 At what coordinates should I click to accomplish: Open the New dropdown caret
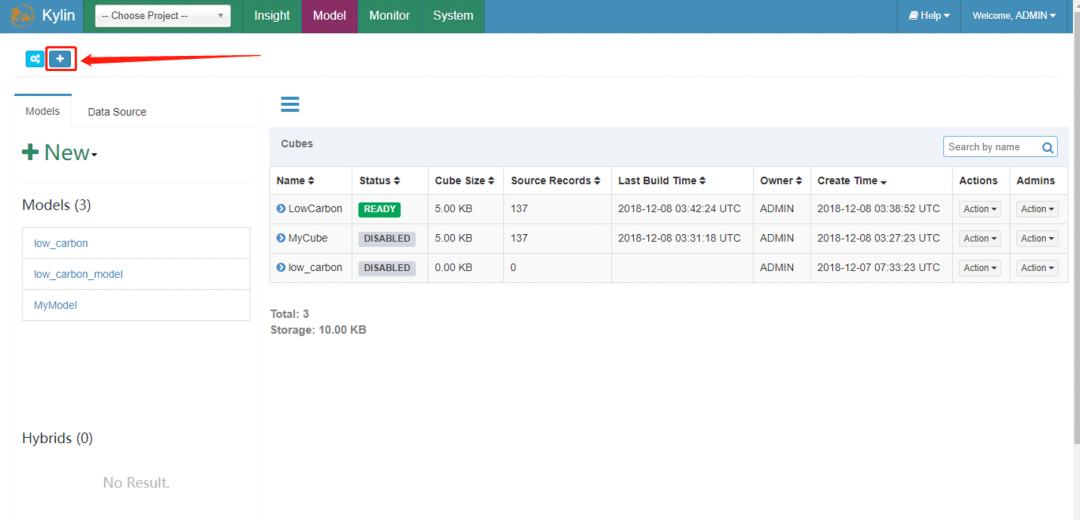[94, 155]
